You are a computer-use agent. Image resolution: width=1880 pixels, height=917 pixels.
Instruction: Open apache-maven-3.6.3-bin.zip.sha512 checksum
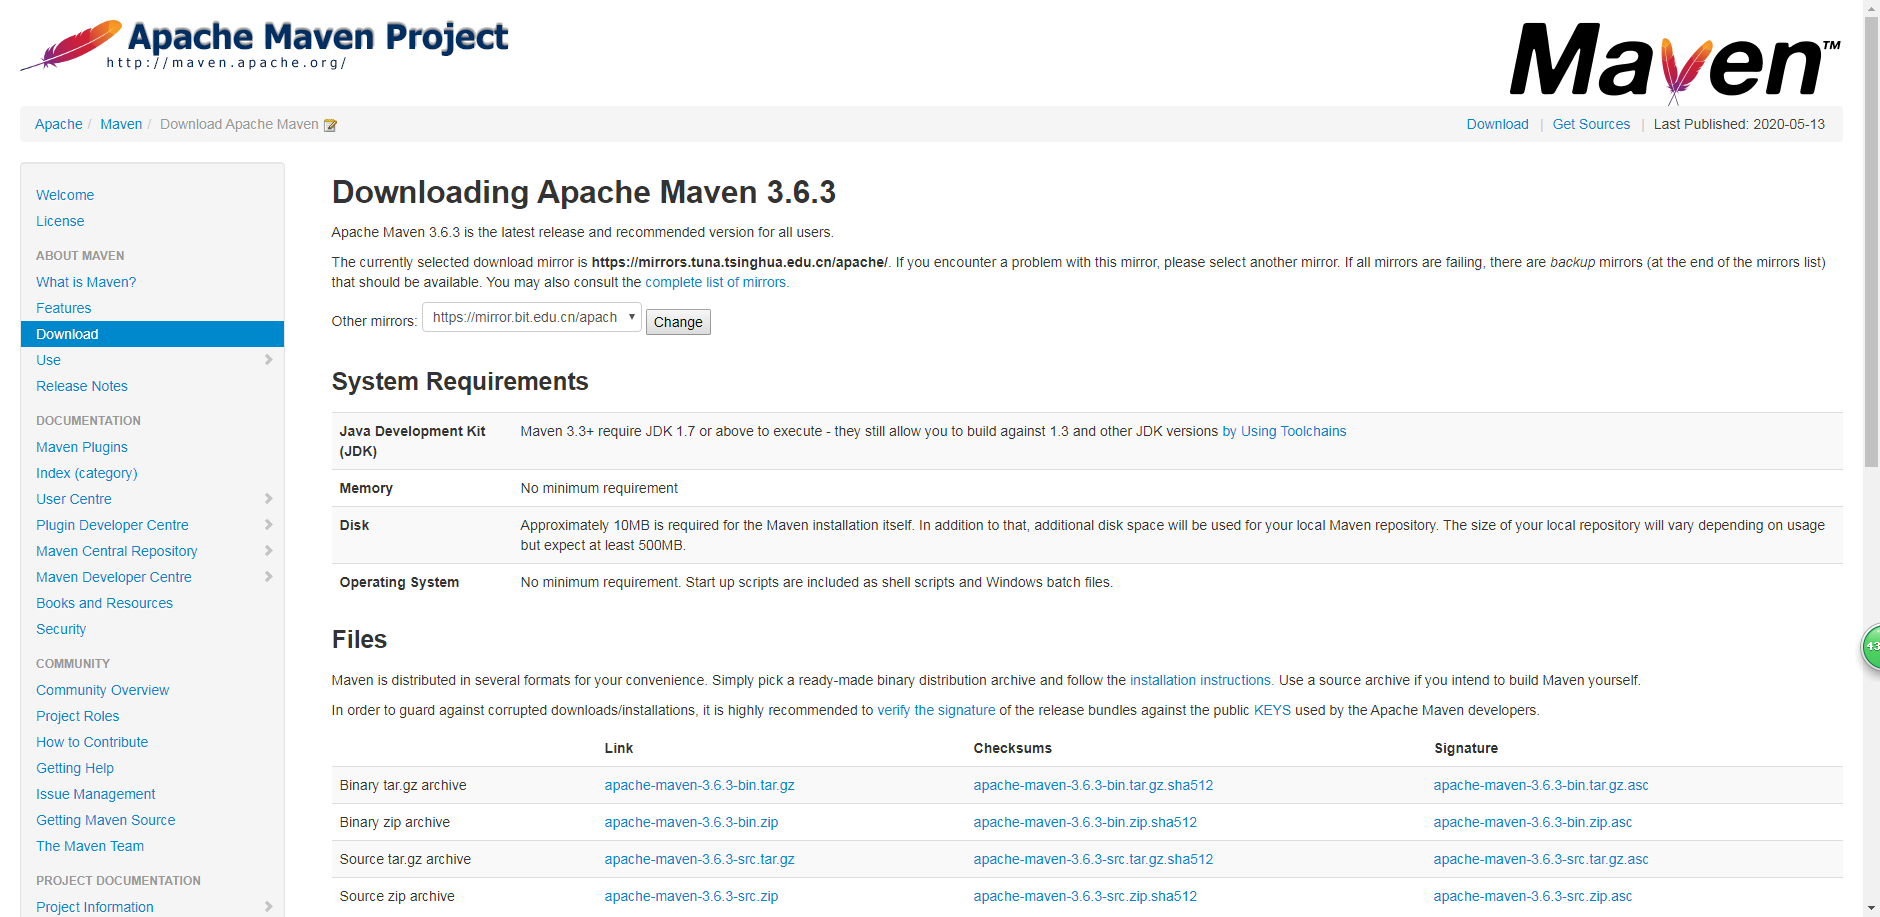[x=1085, y=822]
